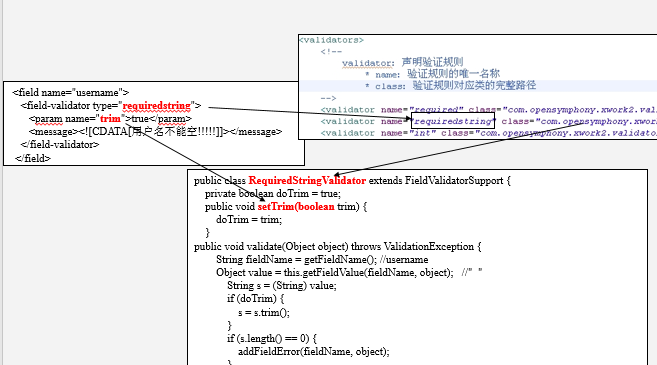The height and width of the screenshot is (365, 657).
Task: Click 'if (s.length() == 0) {' line
Action: click(x=272, y=338)
